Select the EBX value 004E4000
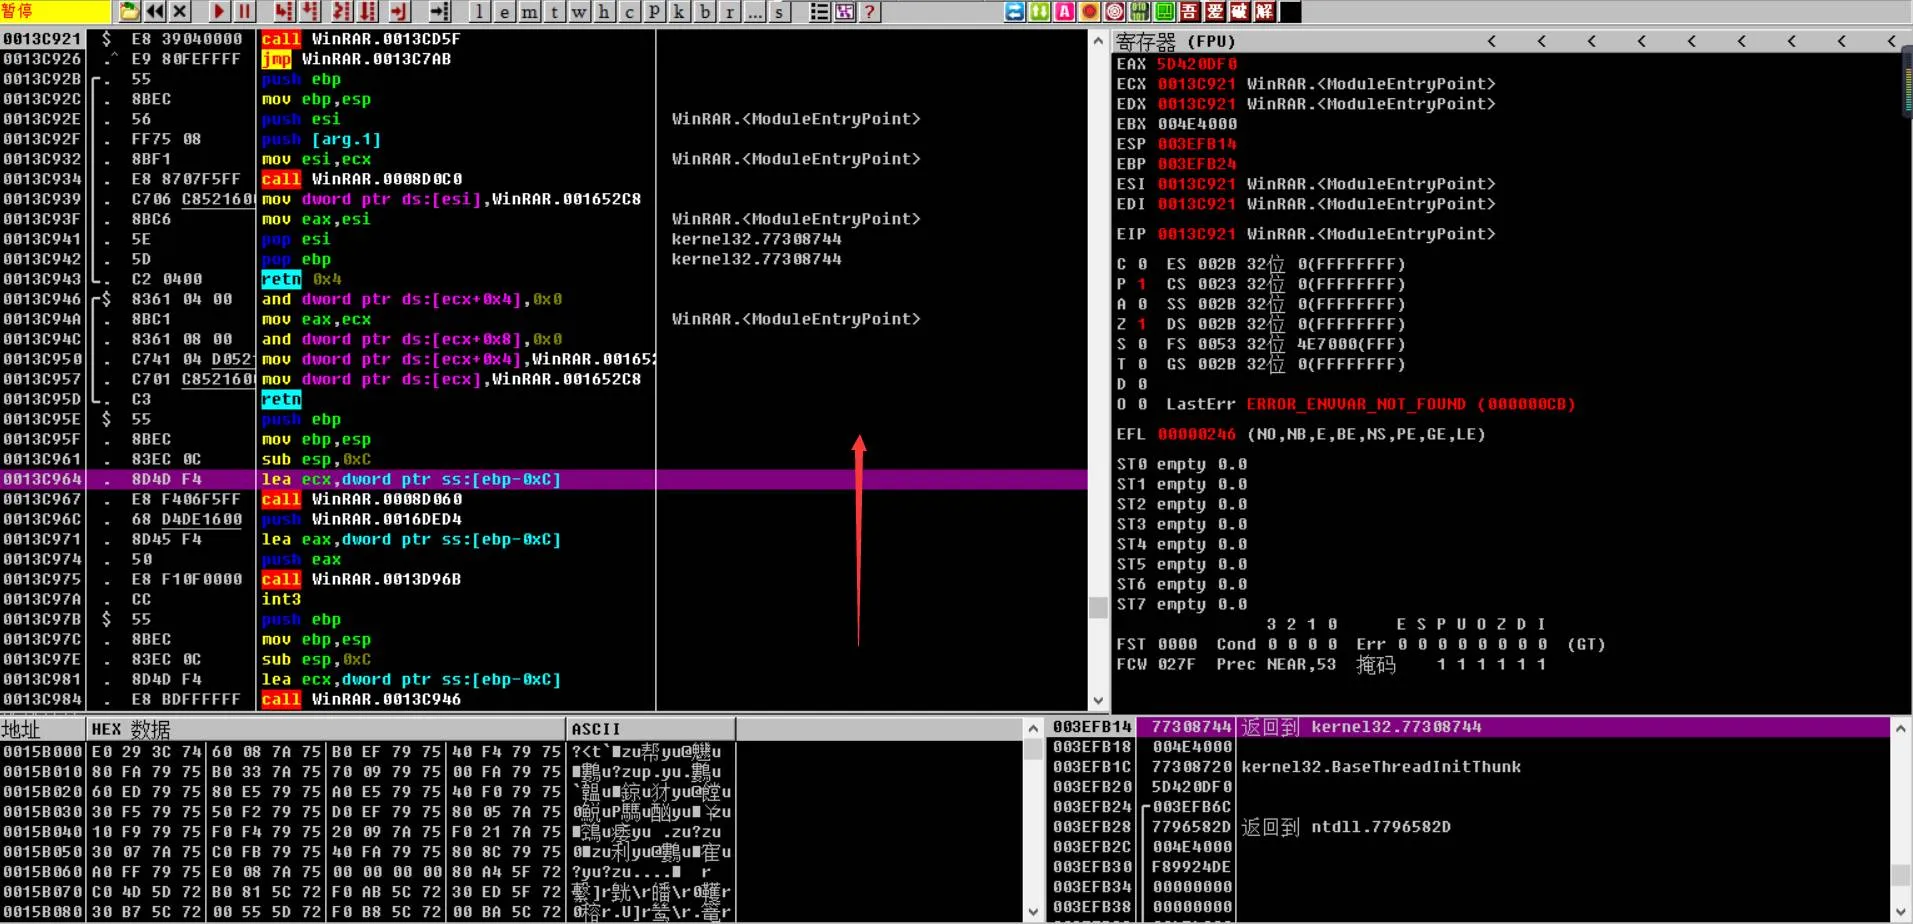 click(x=1197, y=124)
